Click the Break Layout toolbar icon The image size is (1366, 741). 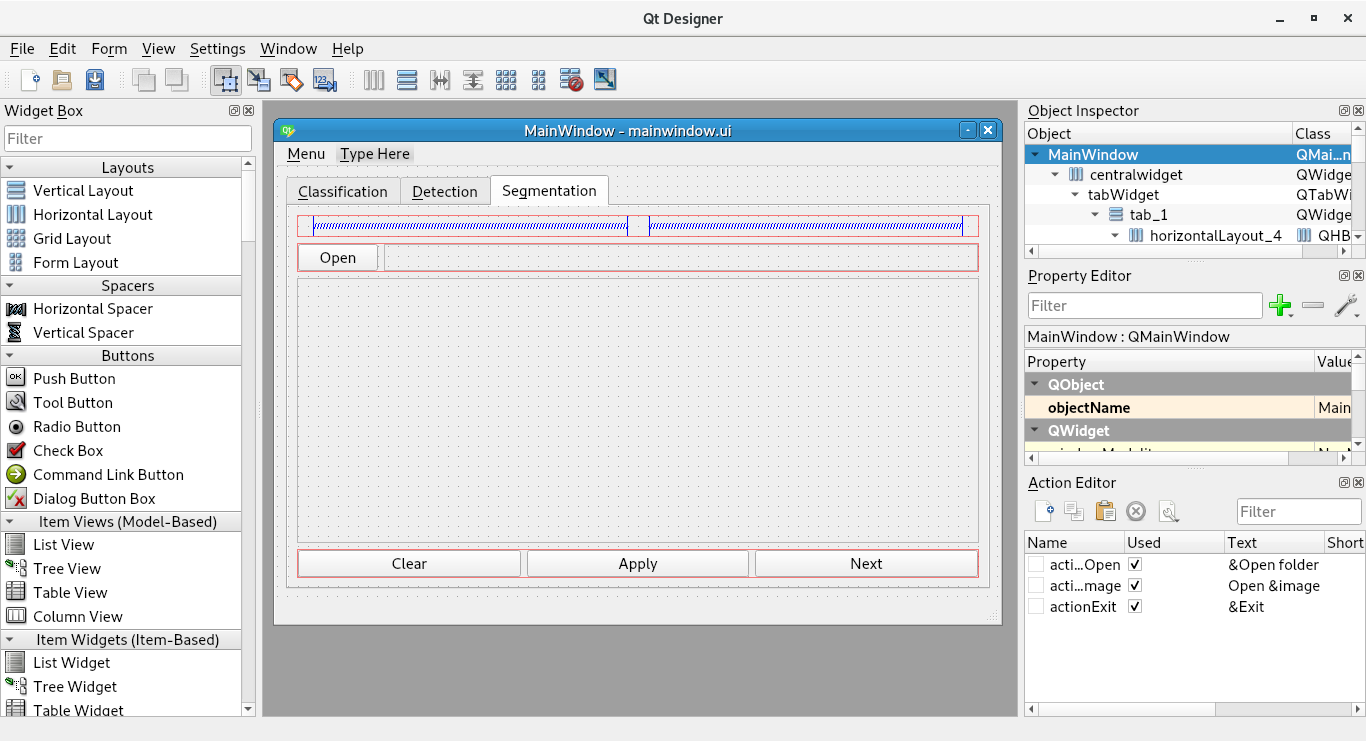tap(571, 80)
